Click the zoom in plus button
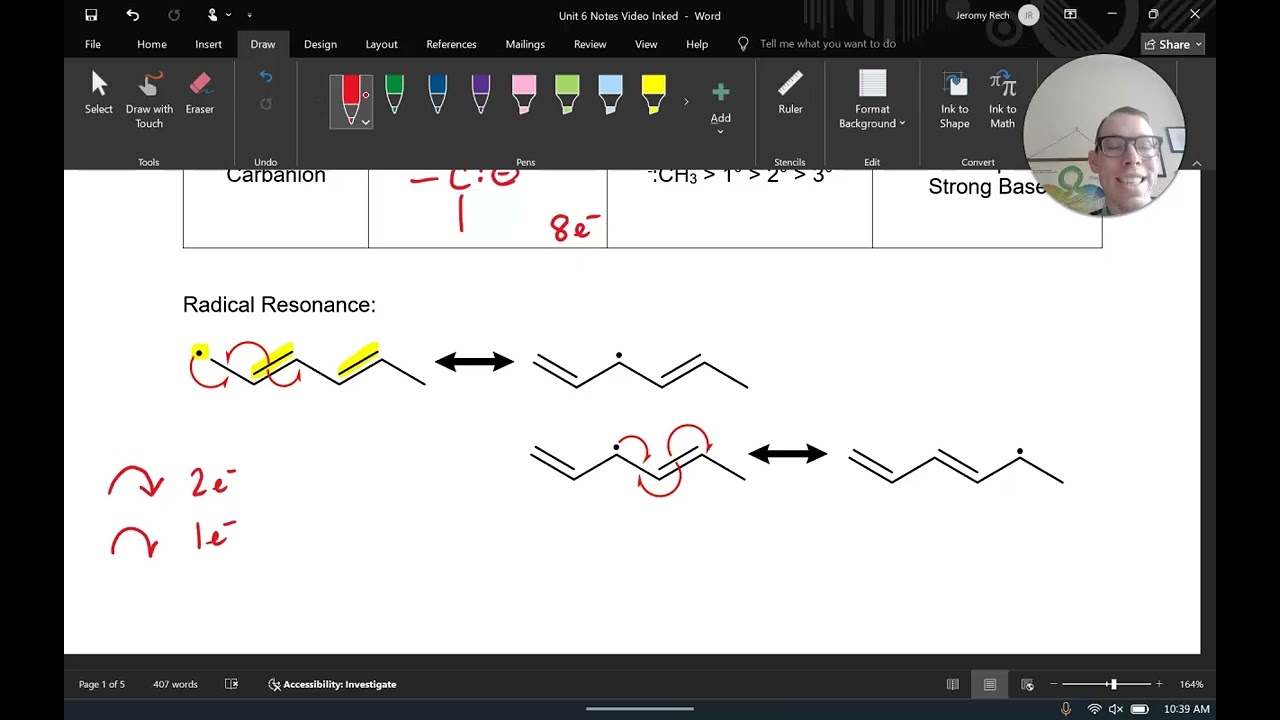This screenshot has height=720, width=1280. [1159, 684]
